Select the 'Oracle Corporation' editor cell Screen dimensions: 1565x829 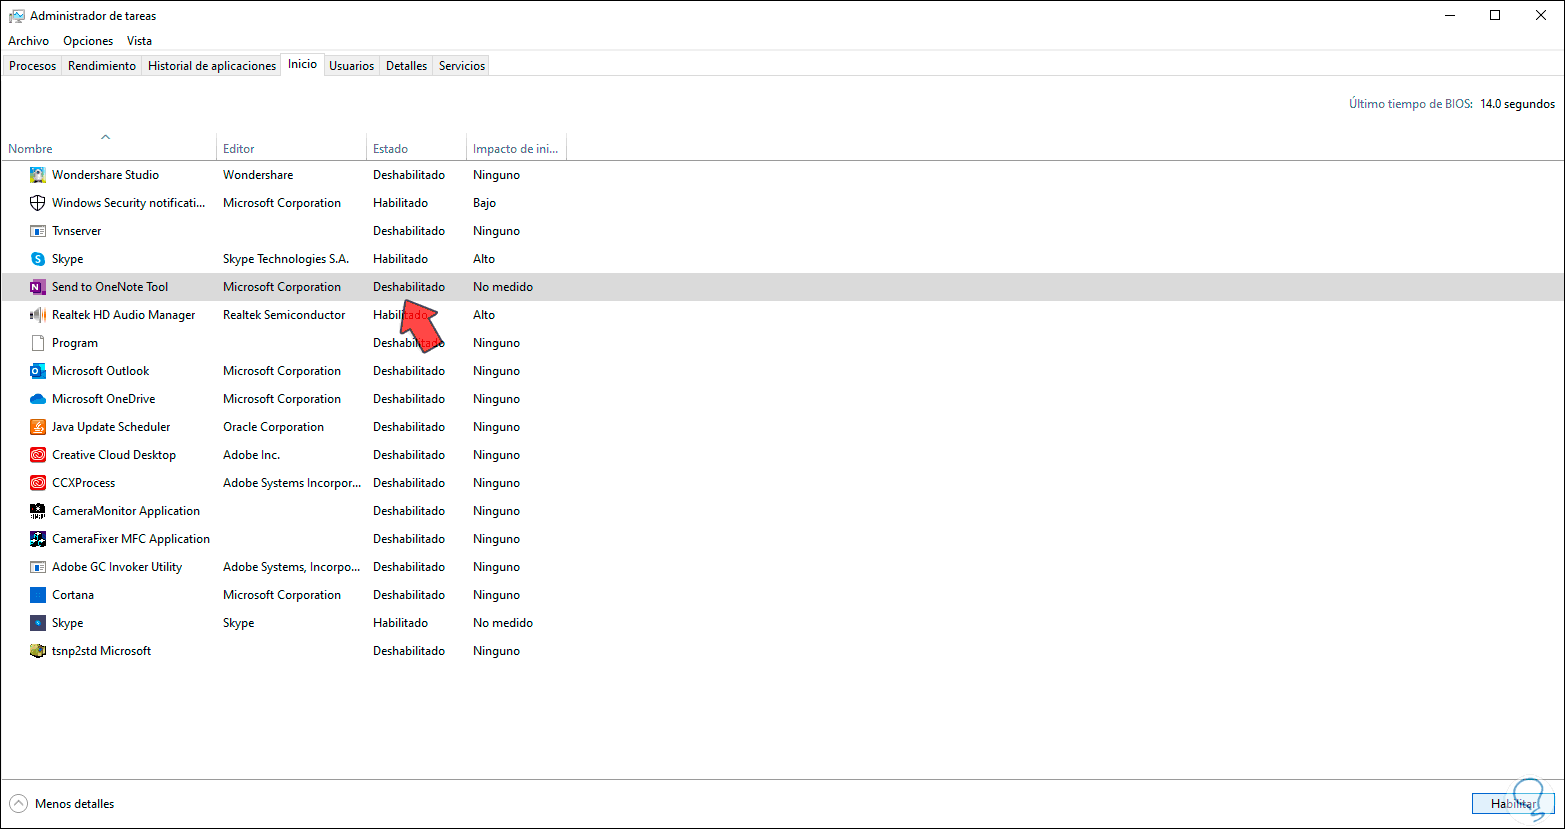(274, 427)
